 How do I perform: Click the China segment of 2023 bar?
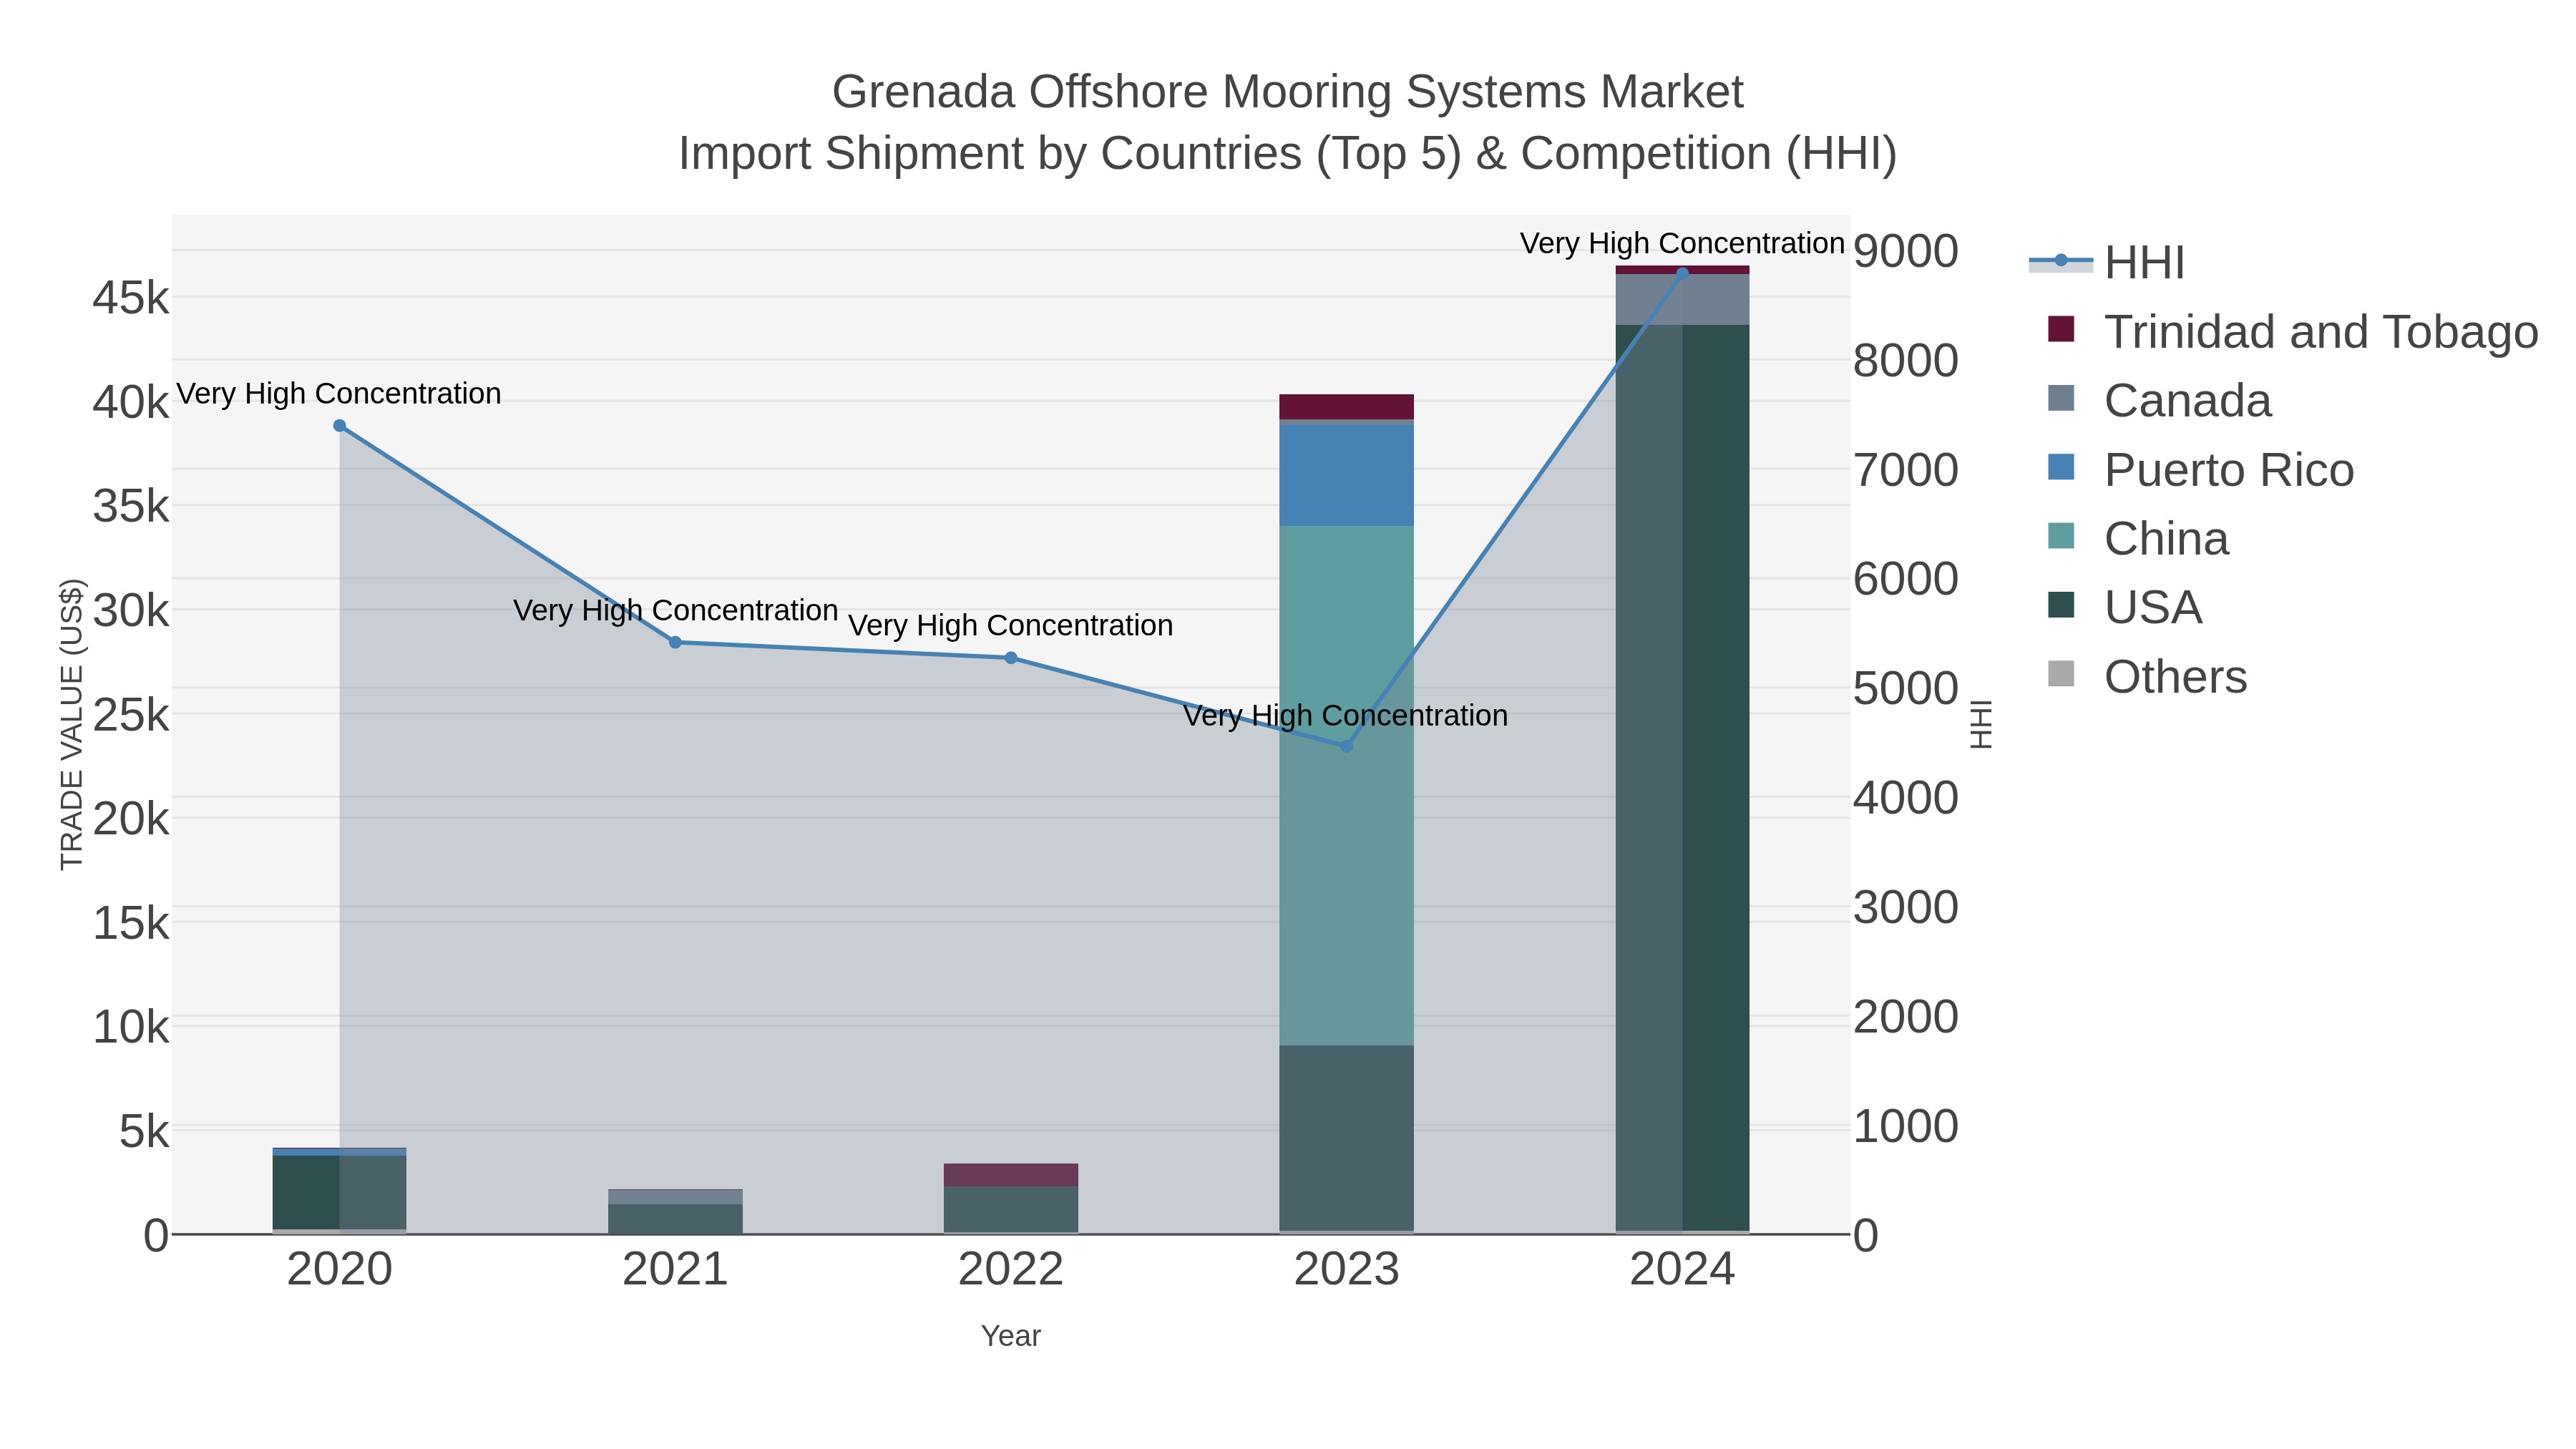coord(1346,786)
